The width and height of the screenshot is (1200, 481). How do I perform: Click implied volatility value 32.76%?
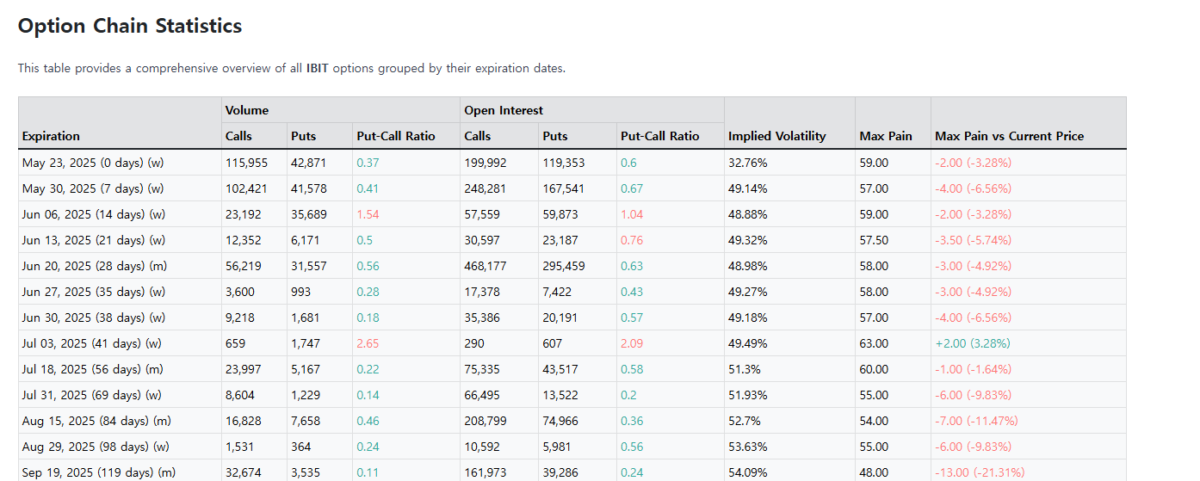pos(748,162)
